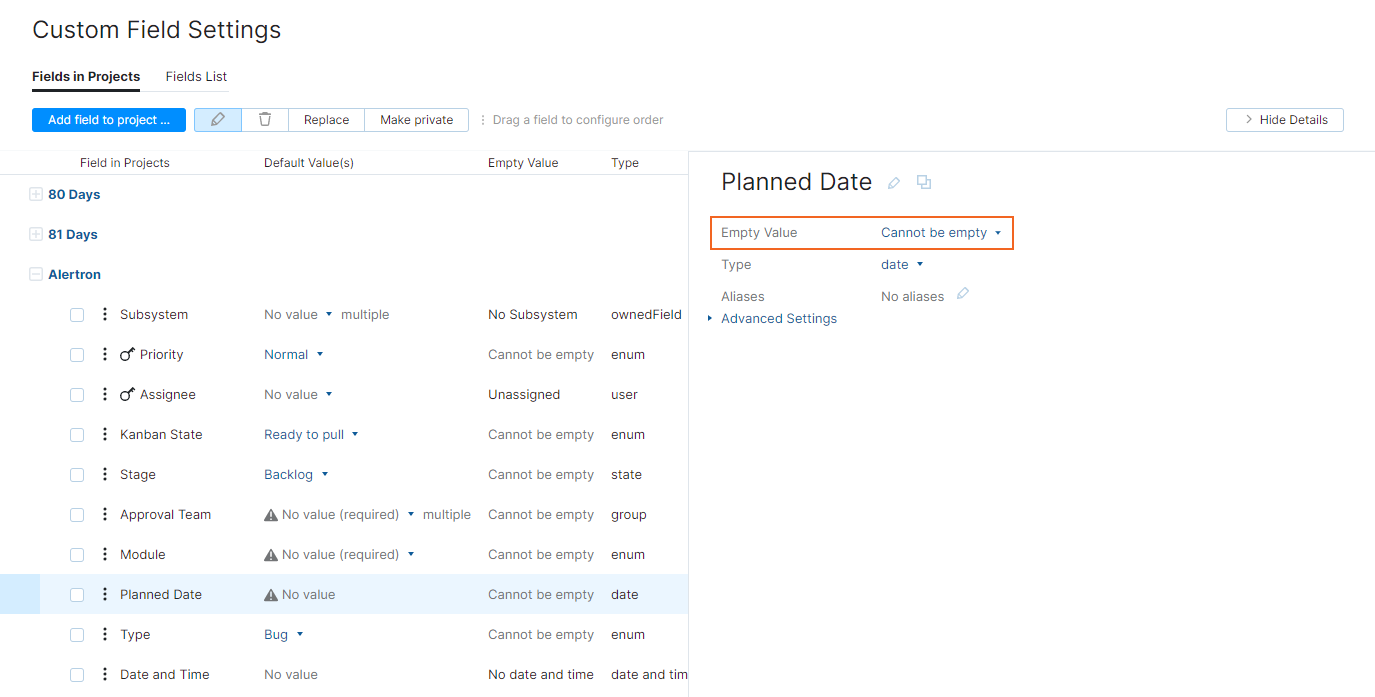The image size is (1375, 697).
Task: Click plus icon to expand 80 Days project
Action: click(x=36, y=195)
